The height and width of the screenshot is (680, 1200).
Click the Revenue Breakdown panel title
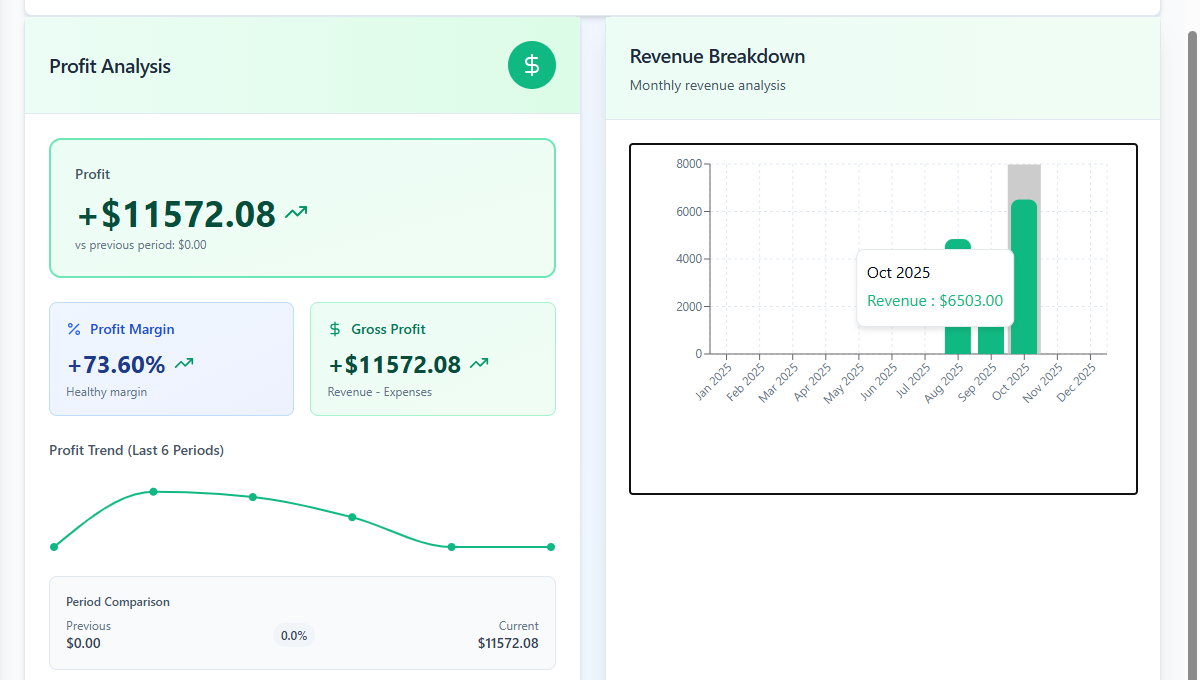(716, 56)
